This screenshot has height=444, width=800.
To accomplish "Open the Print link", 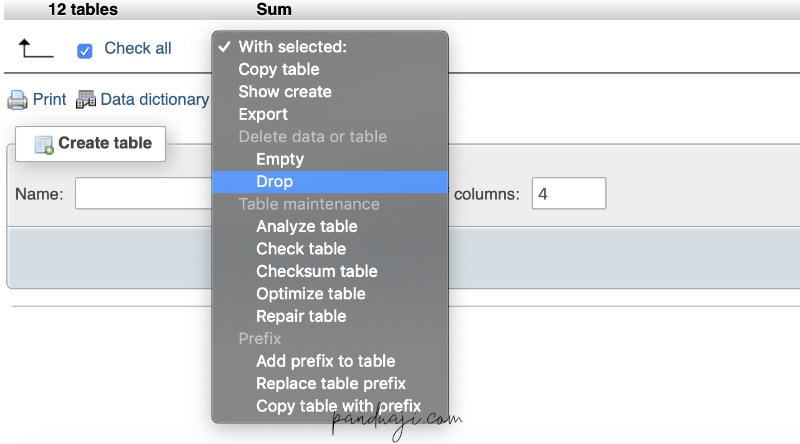I will [49, 100].
